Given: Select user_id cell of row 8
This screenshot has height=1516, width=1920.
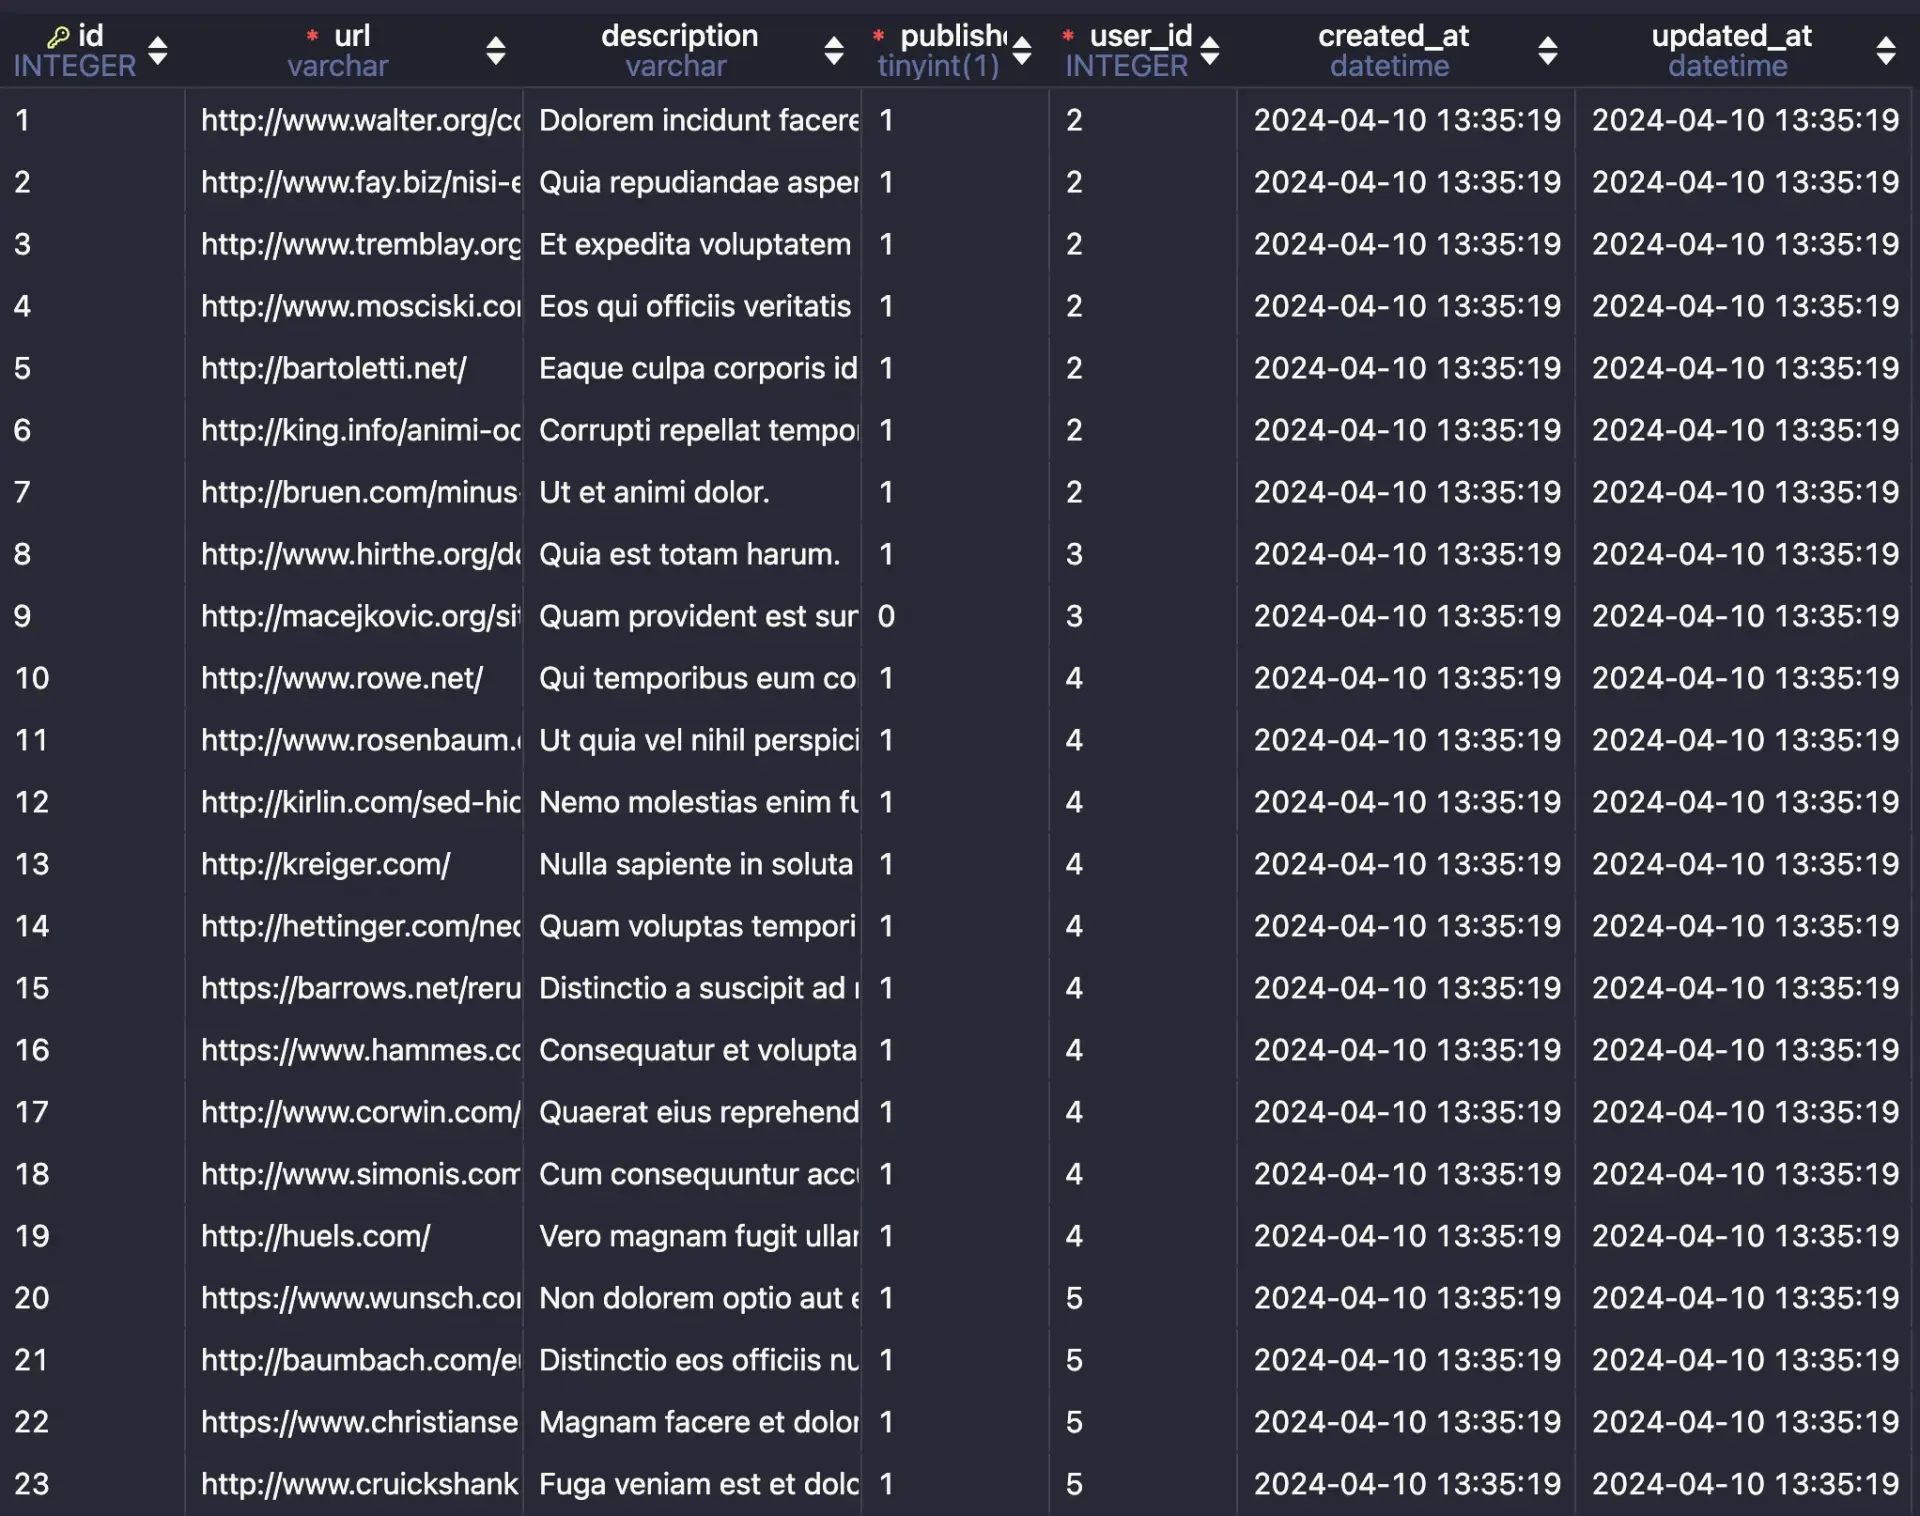Looking at the screenshot, I should click(x=1074, y=554).
